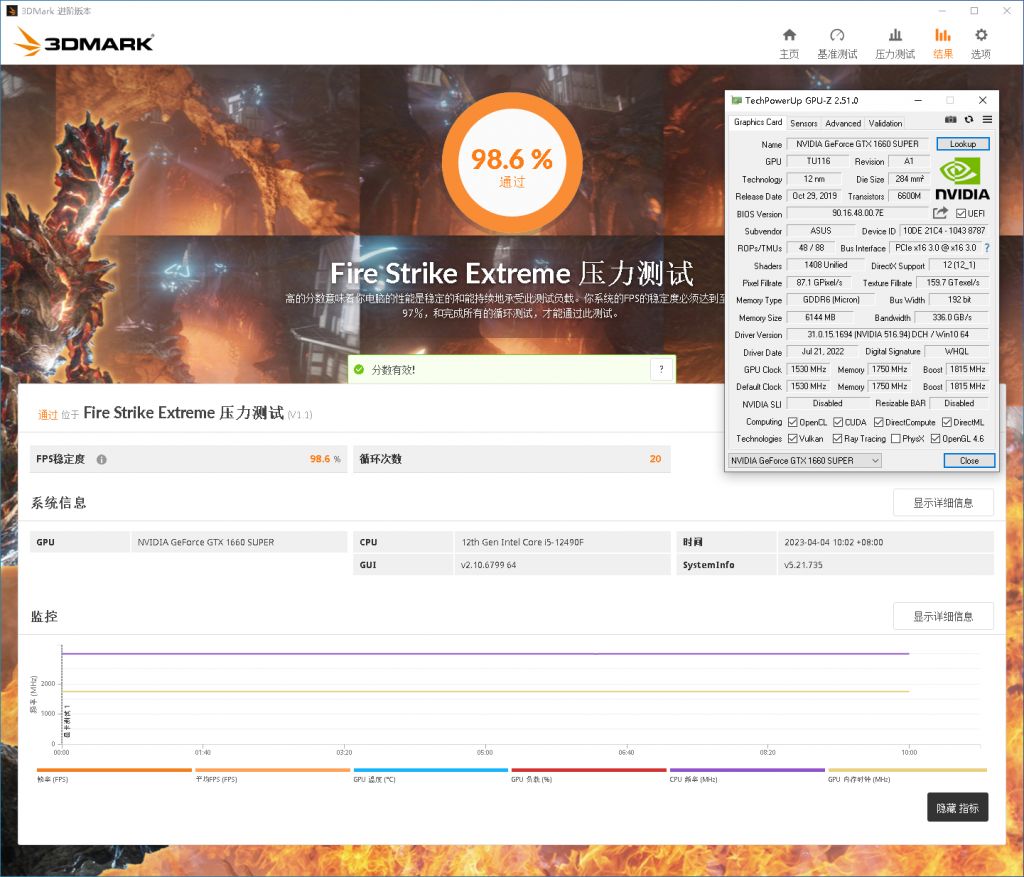
Task: Switch to the Advanced tab
Action: pyautogui.click(x=842, y=123)
